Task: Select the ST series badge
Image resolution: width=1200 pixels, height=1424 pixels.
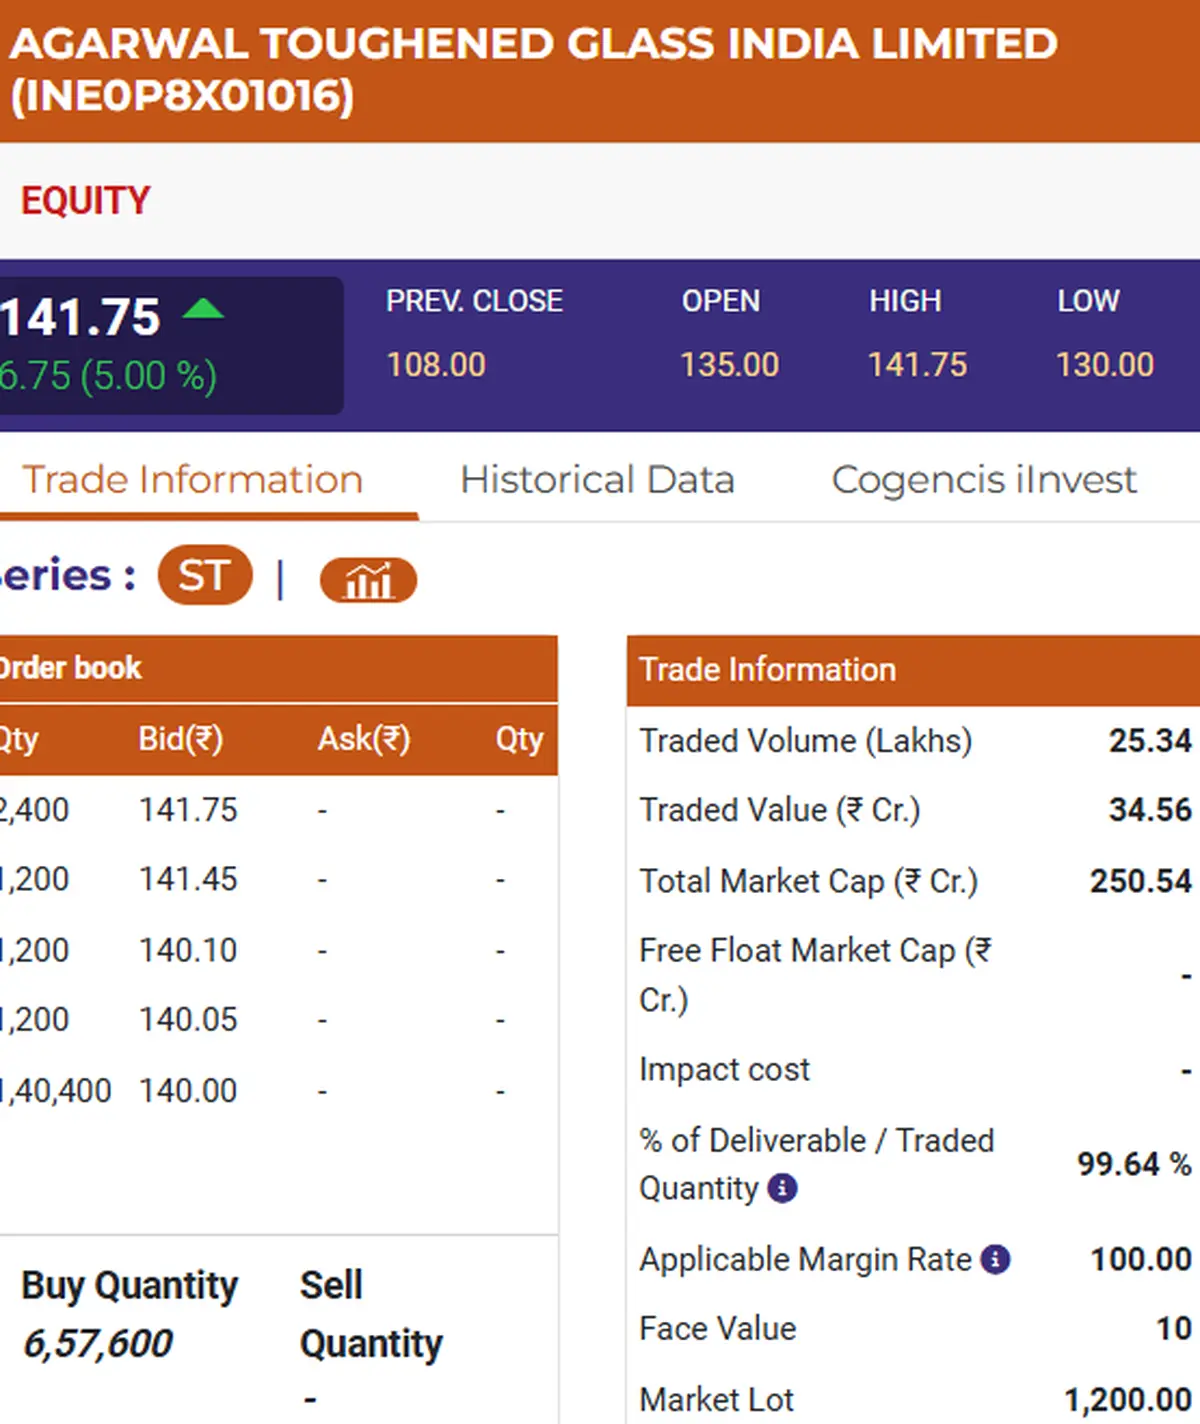Action: pos(205,575)
